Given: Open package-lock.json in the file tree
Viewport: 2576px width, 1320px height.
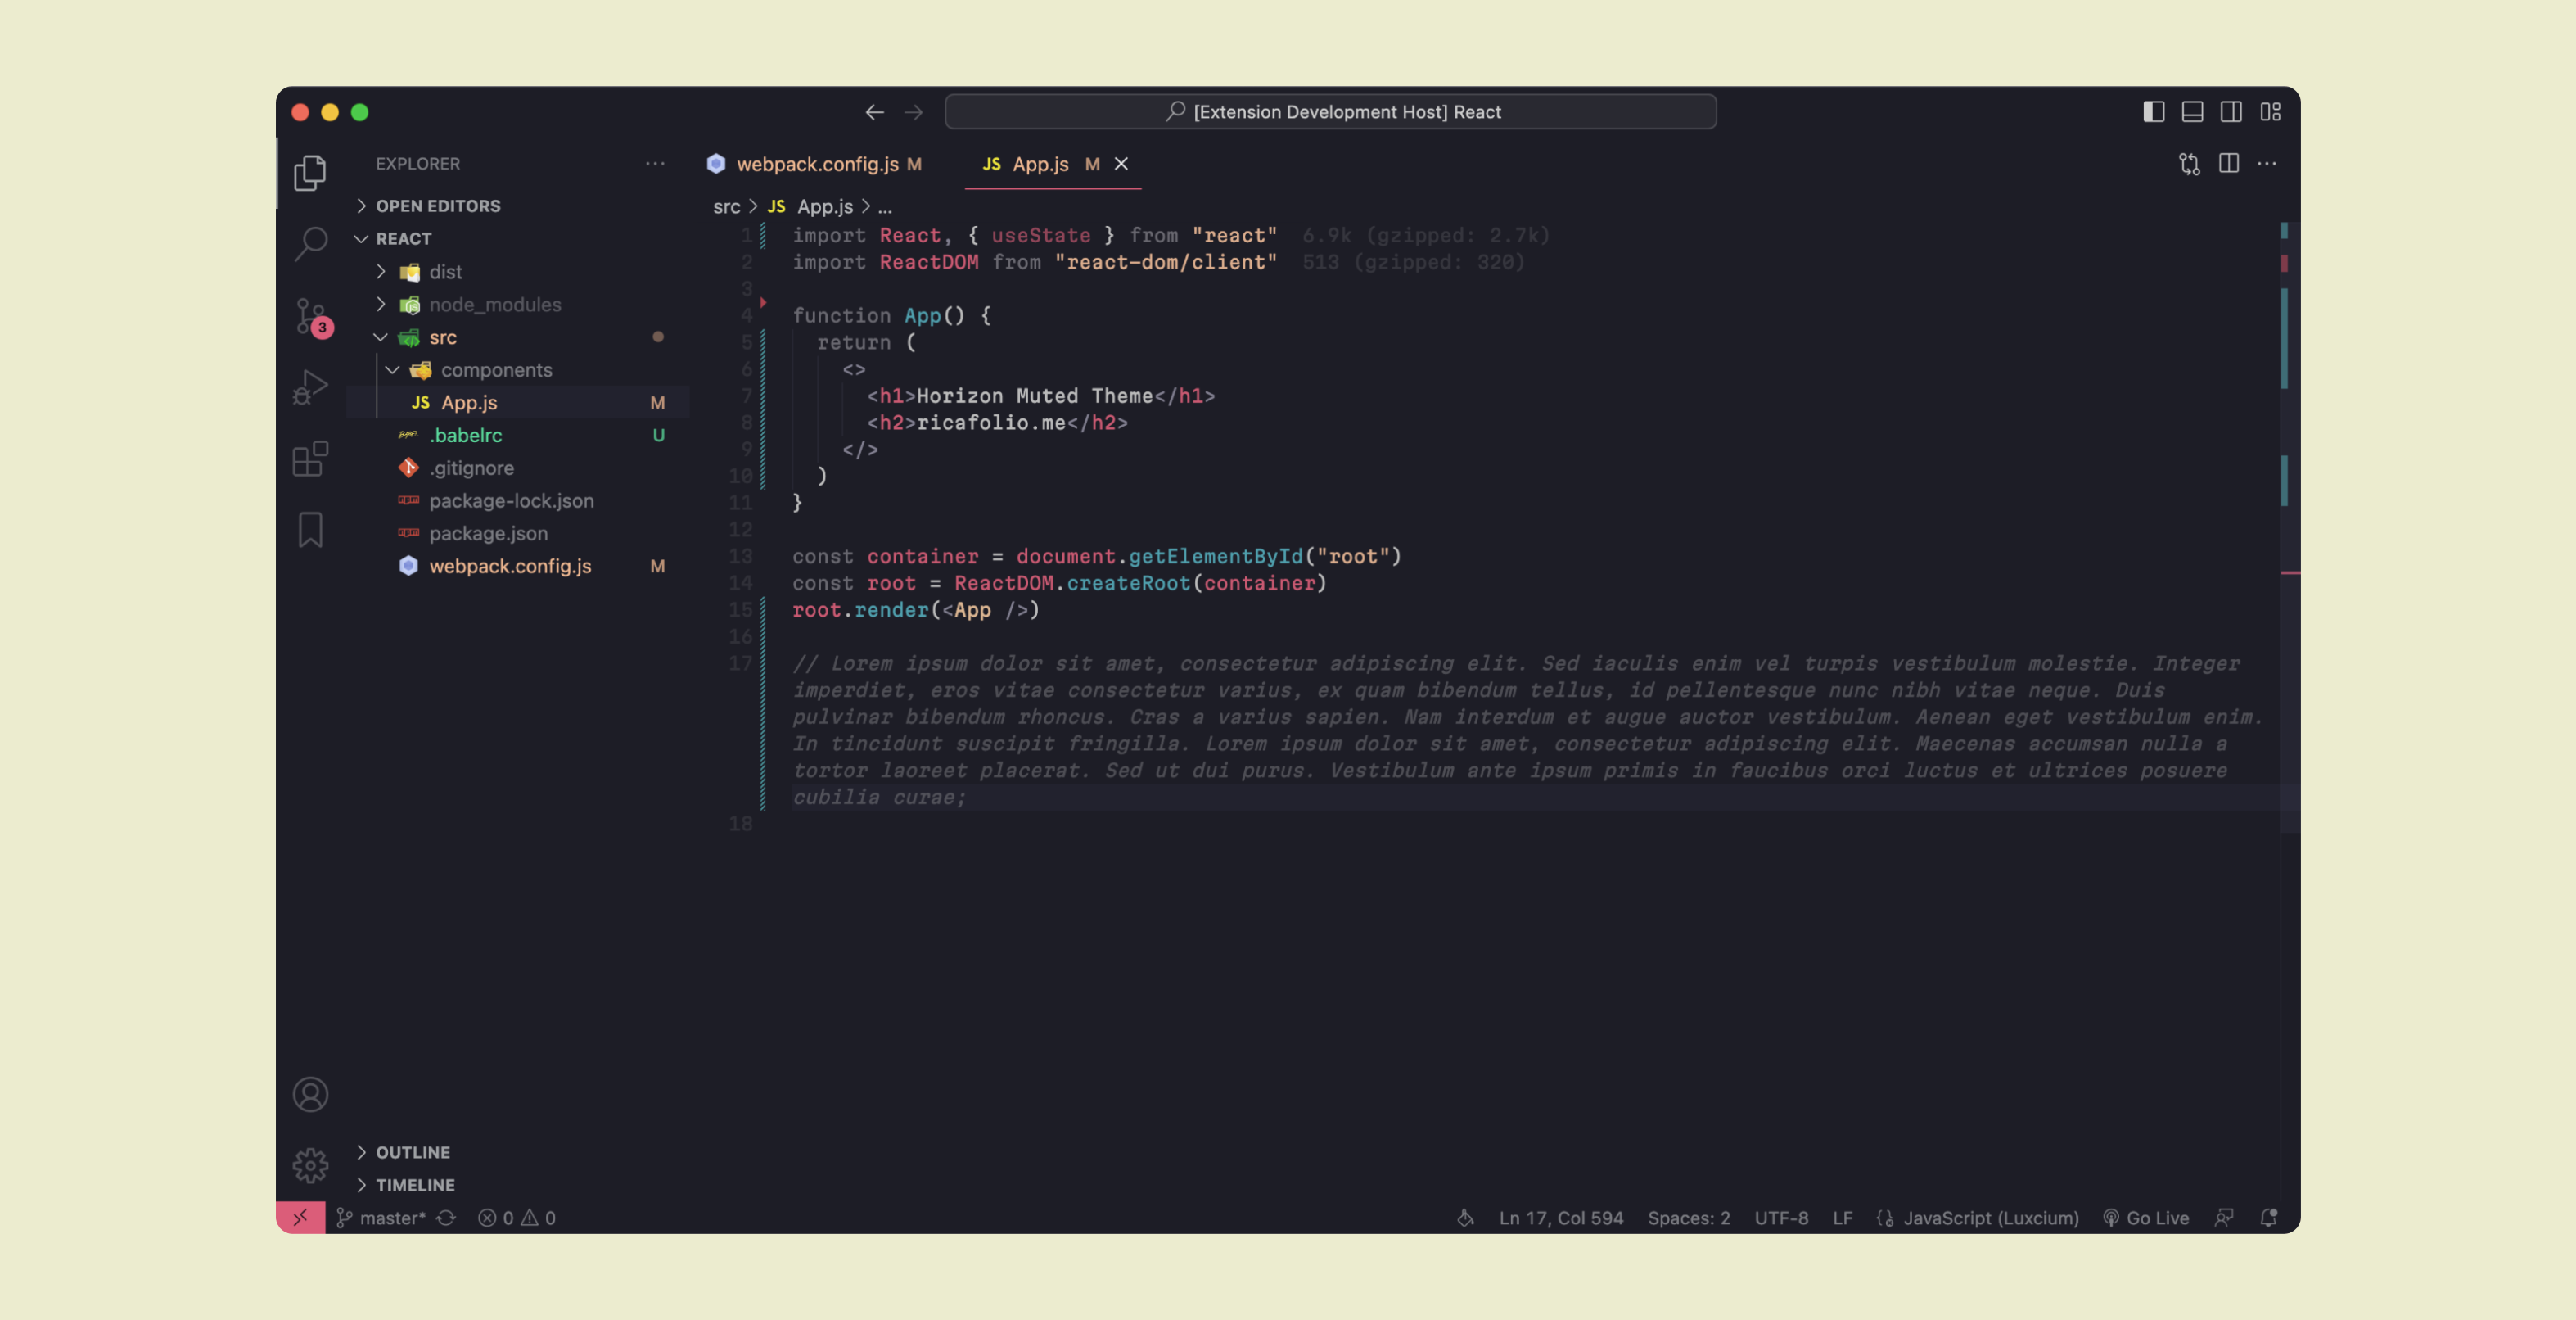Looking at the screenshot, I should tap(511, 501).
